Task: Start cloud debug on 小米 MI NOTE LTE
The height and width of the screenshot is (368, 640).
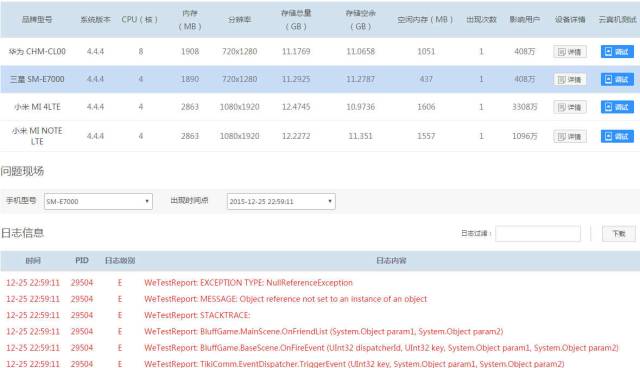Action: point(617,136)
